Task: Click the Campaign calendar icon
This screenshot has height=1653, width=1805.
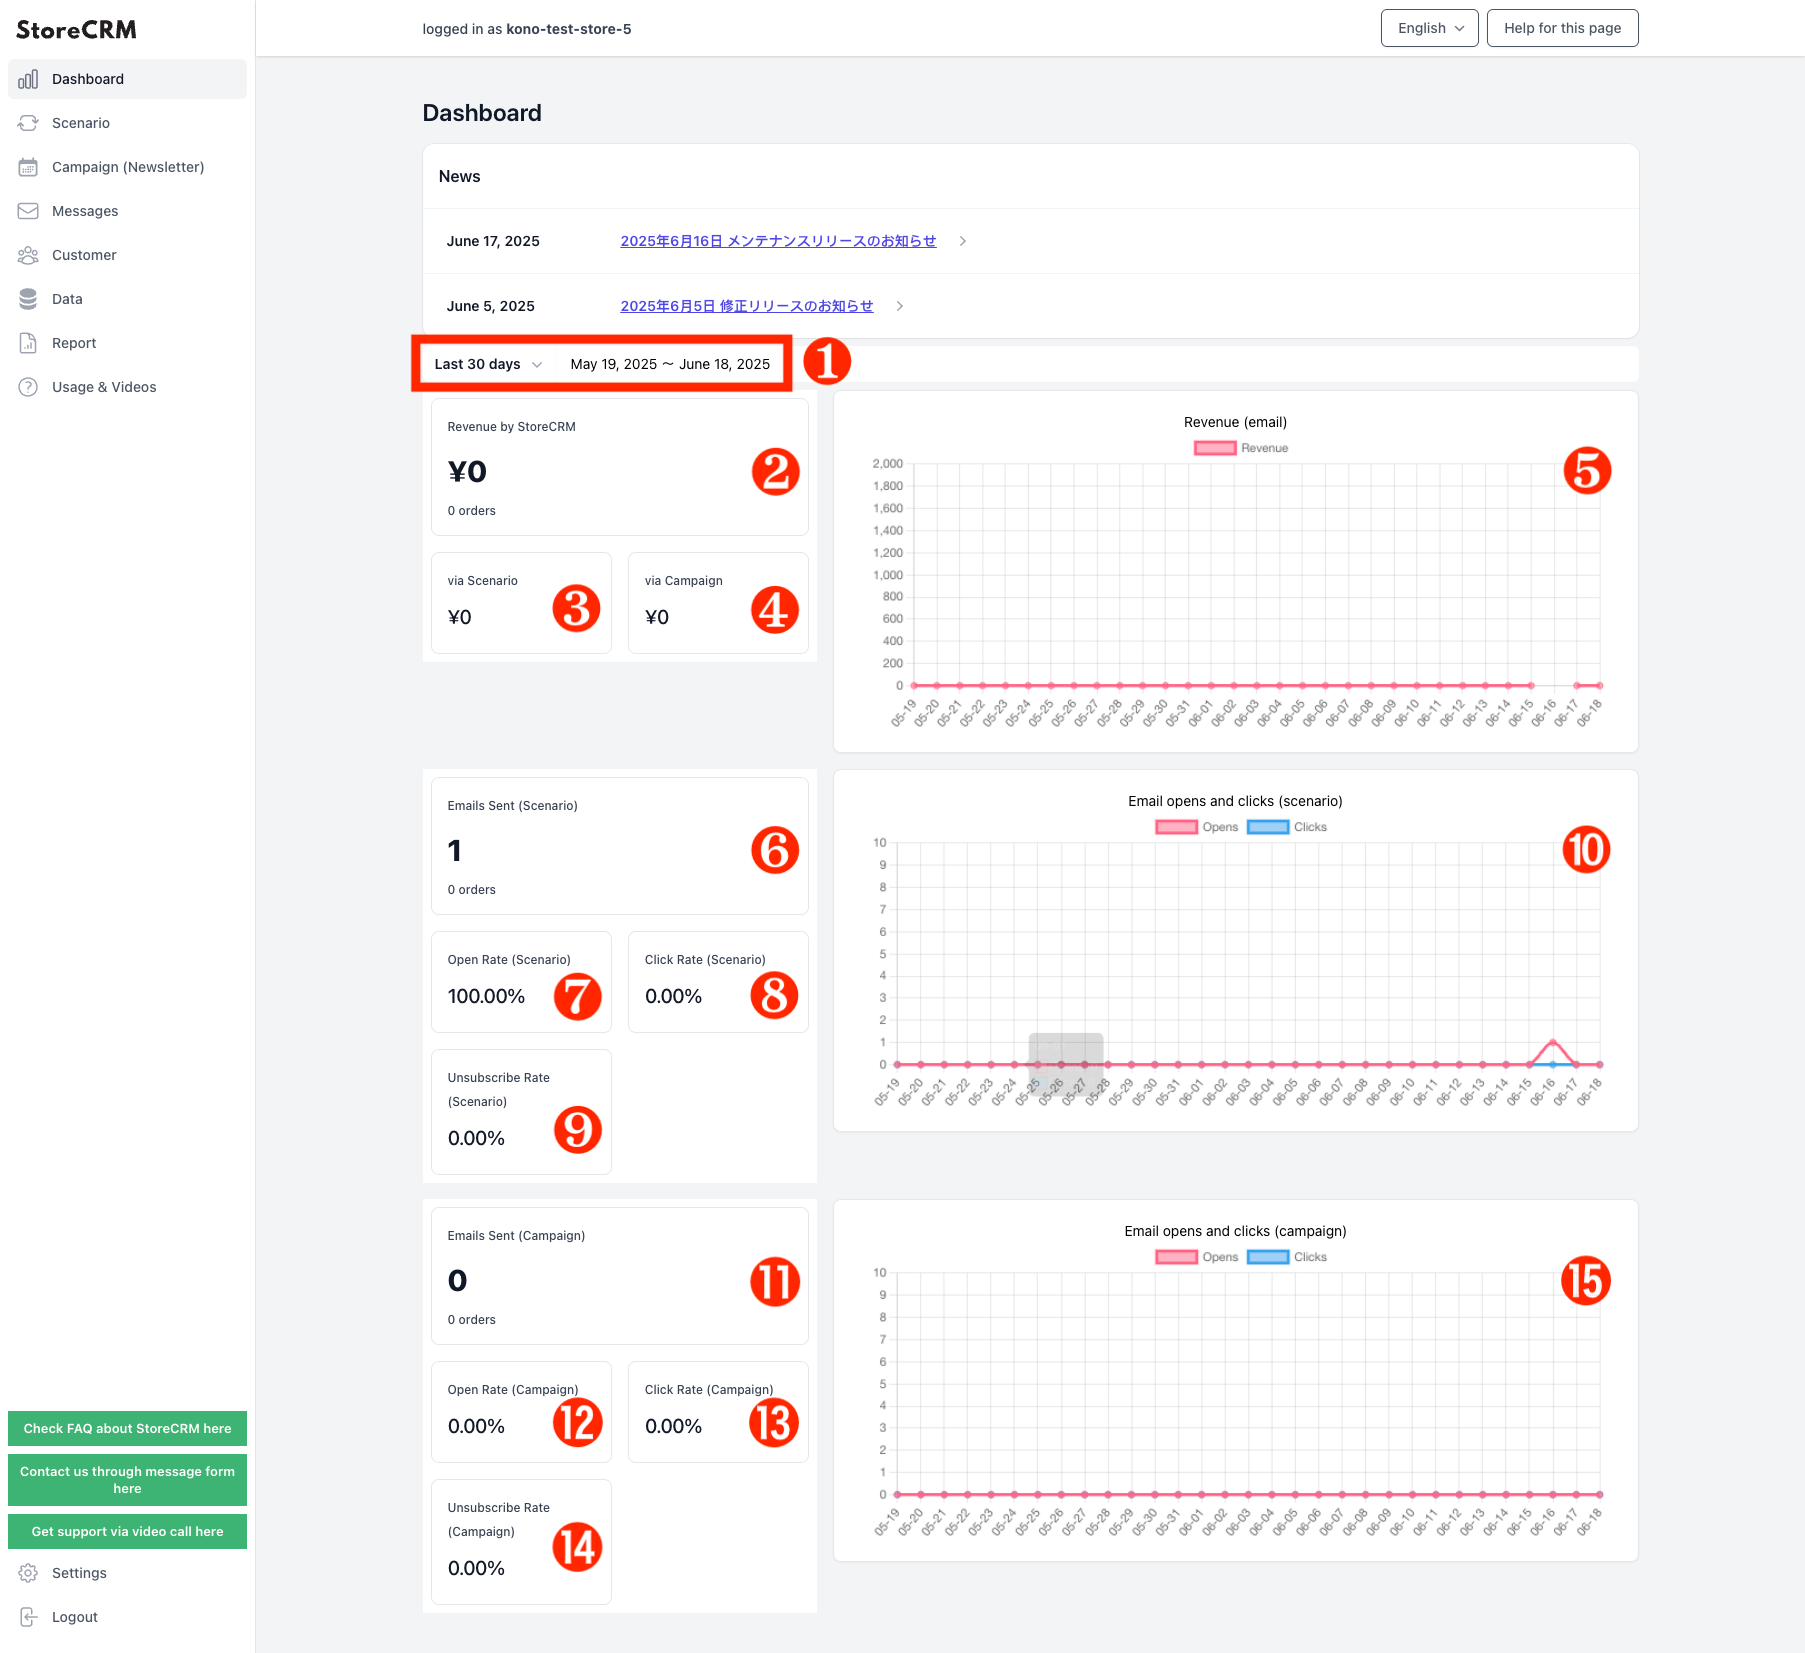Action: point(28,167)
